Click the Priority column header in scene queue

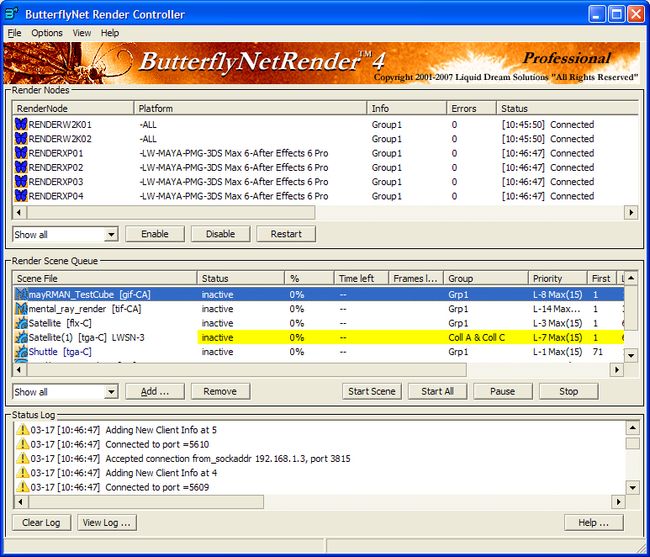click(x=558, y=278)
